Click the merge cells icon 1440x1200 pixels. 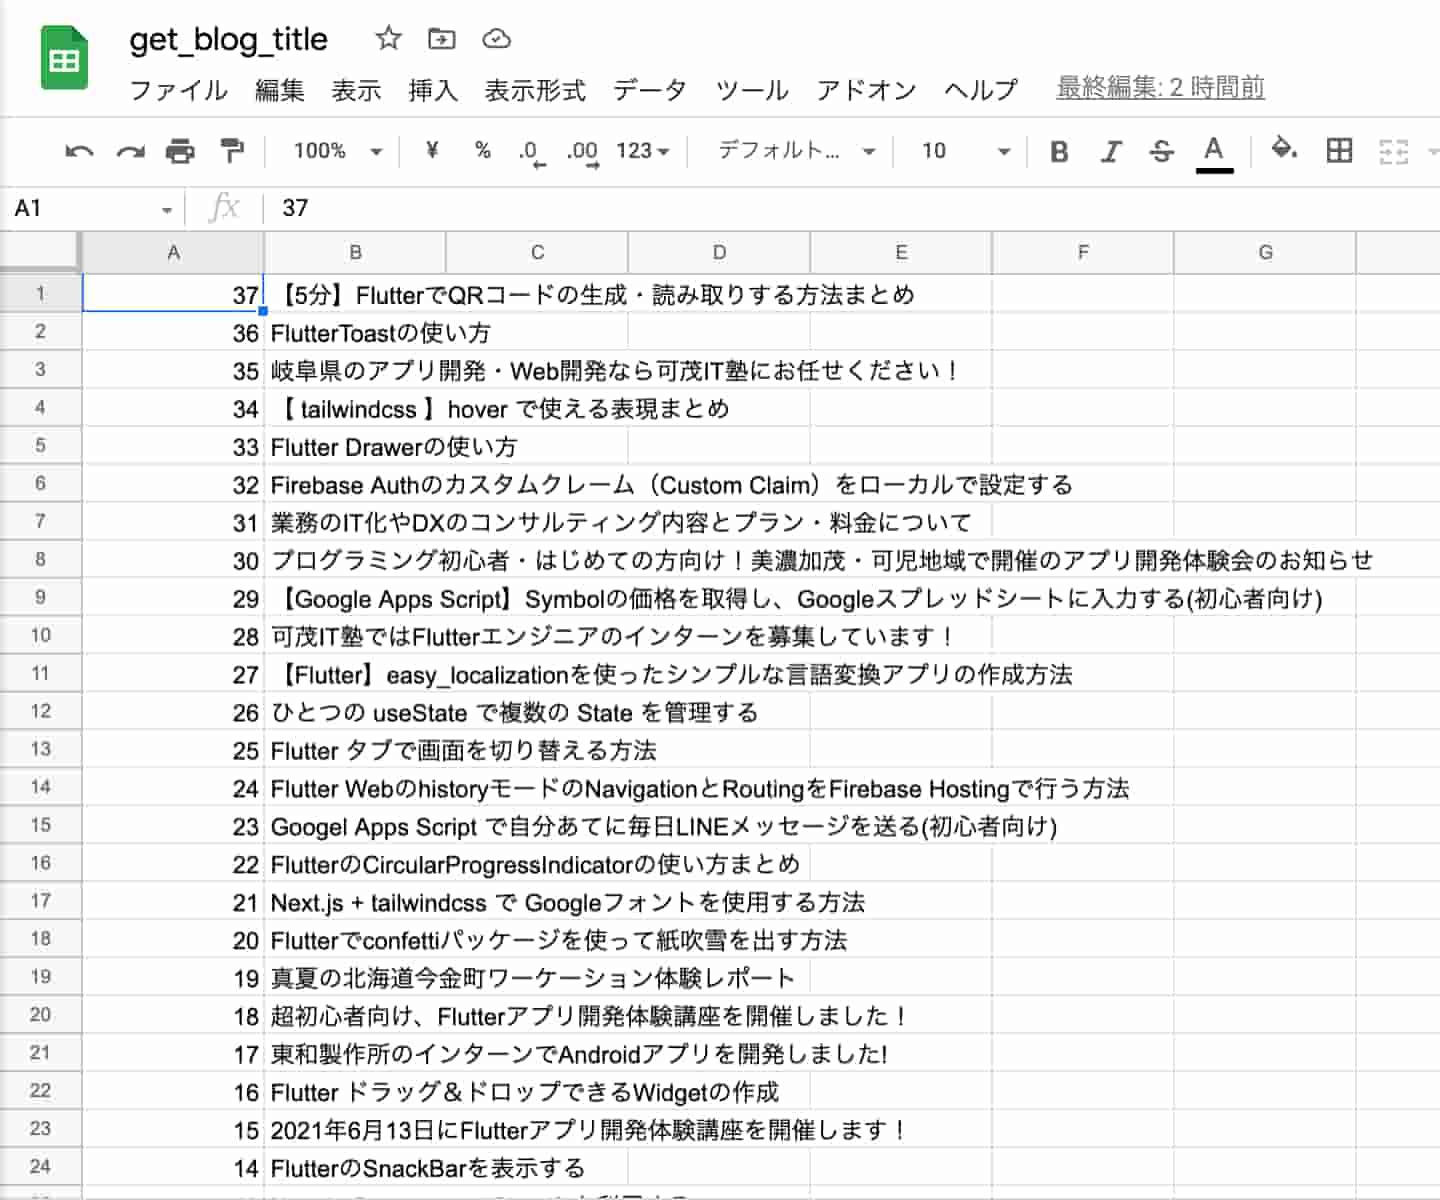(1393, 151)
